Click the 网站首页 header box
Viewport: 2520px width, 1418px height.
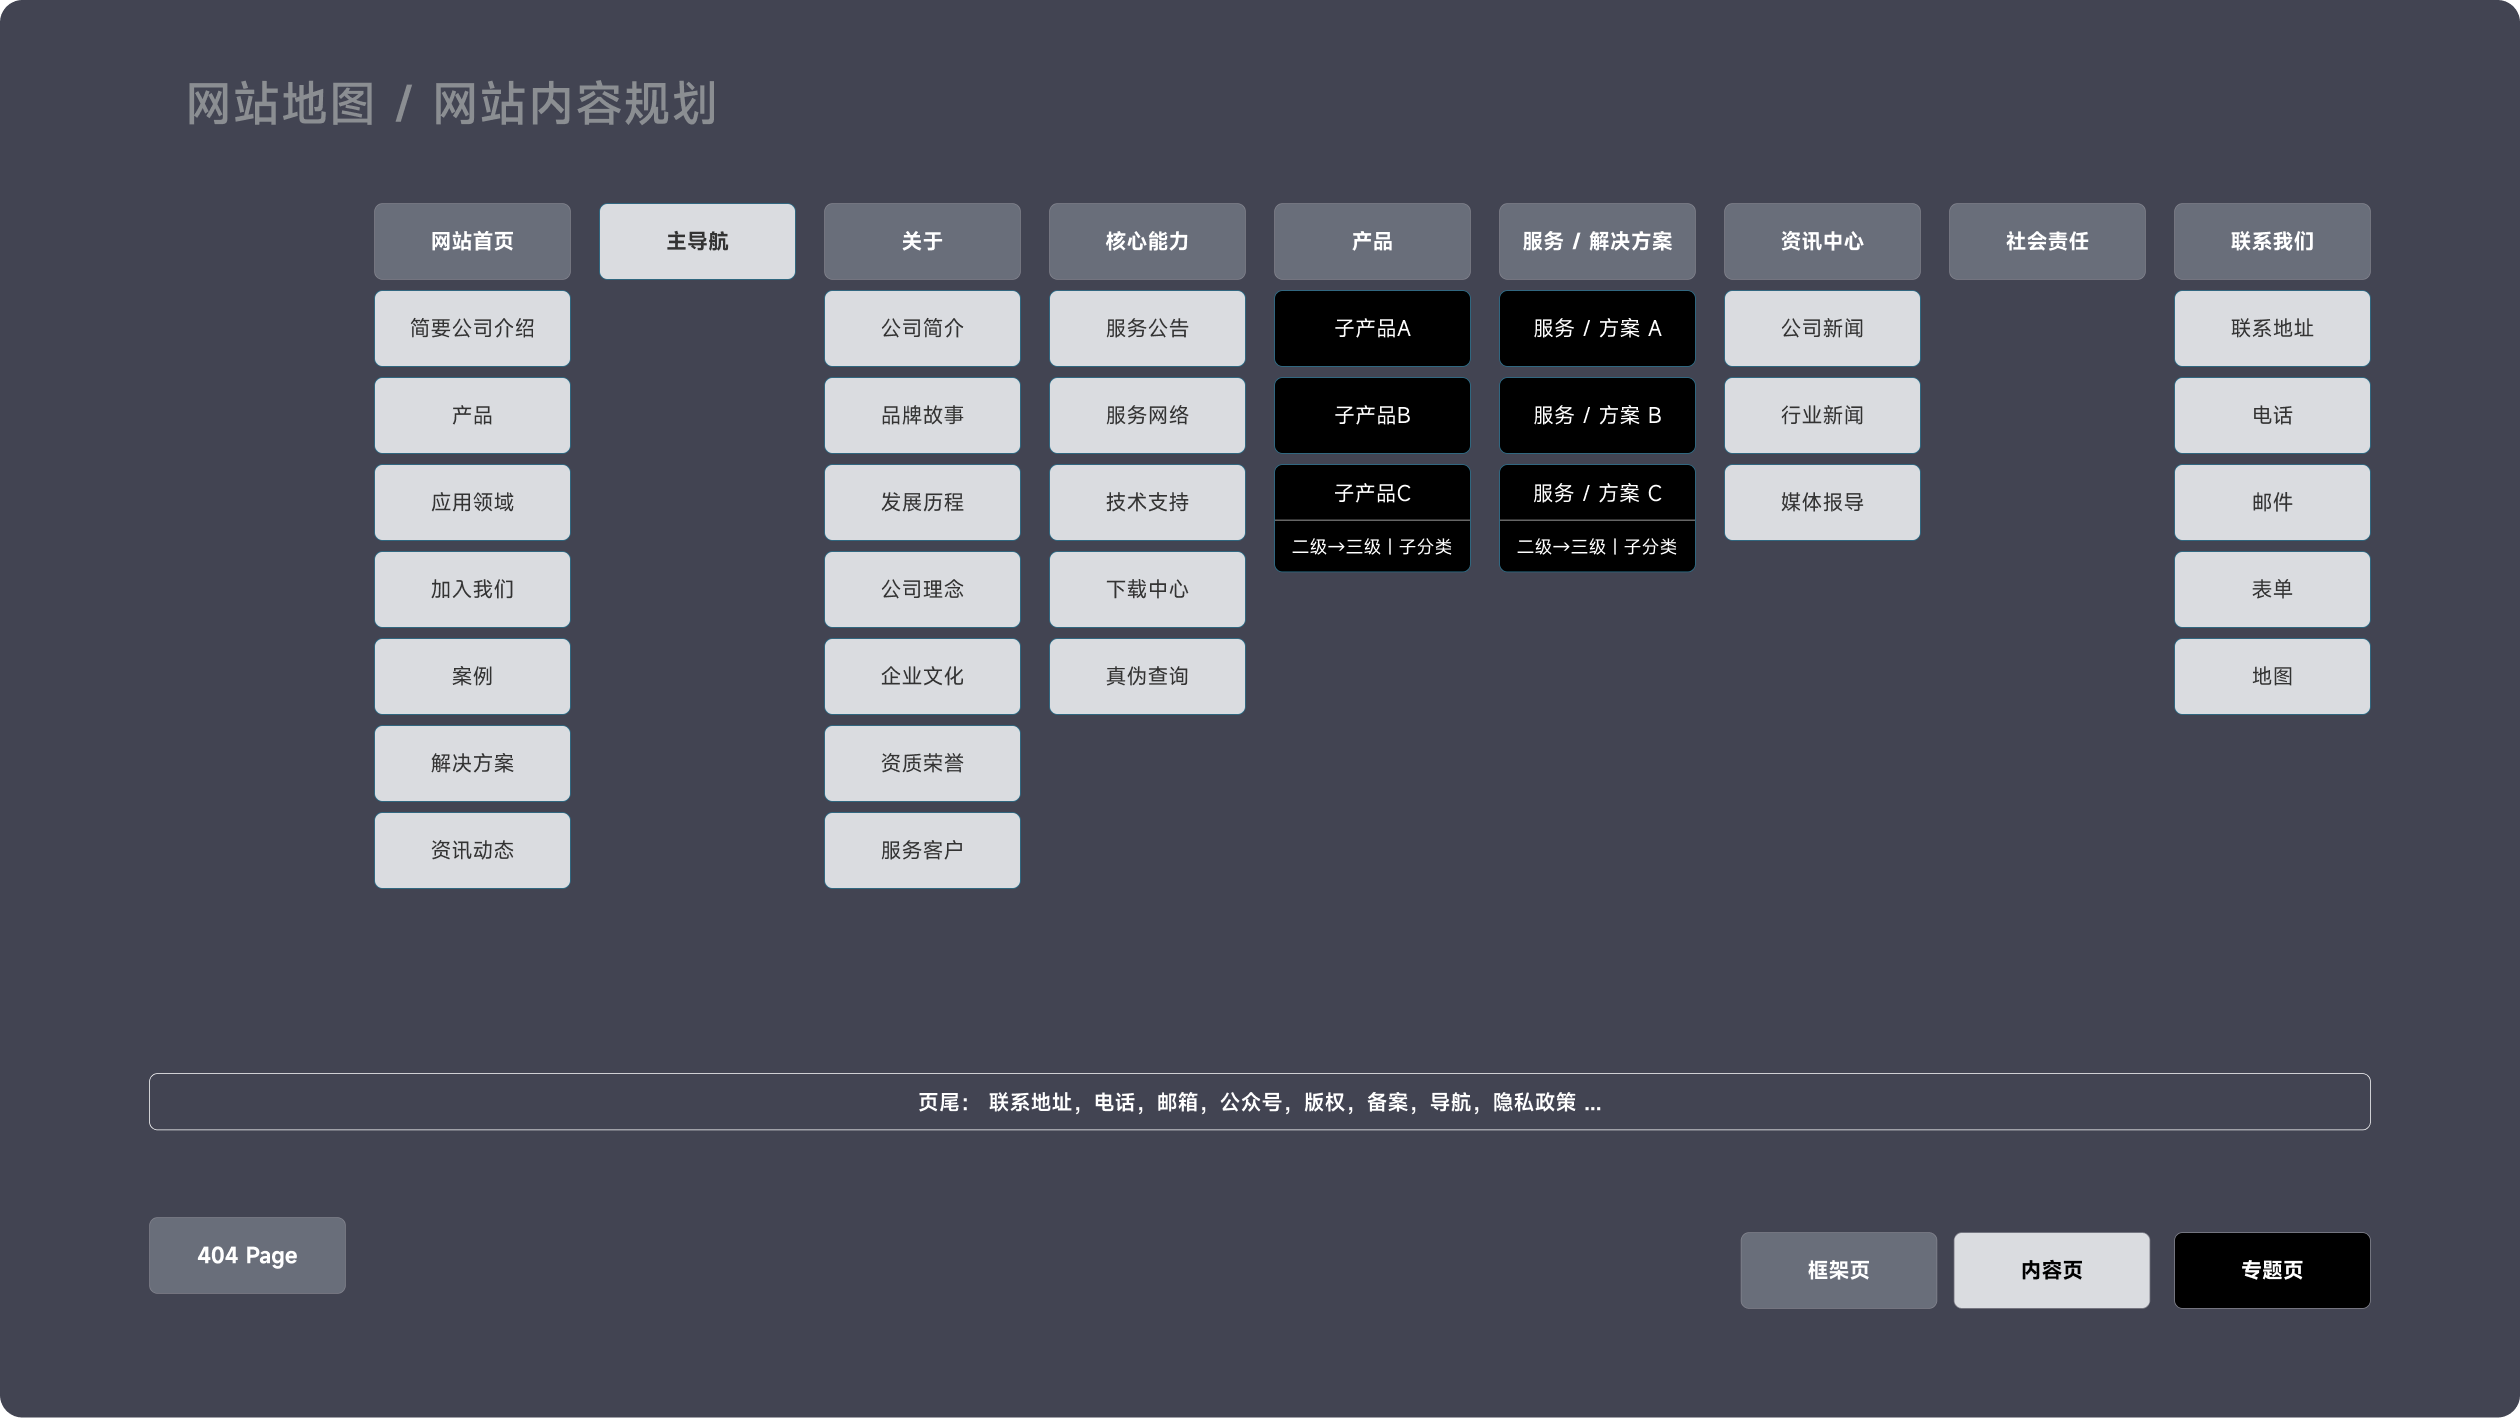pos(472,241)
